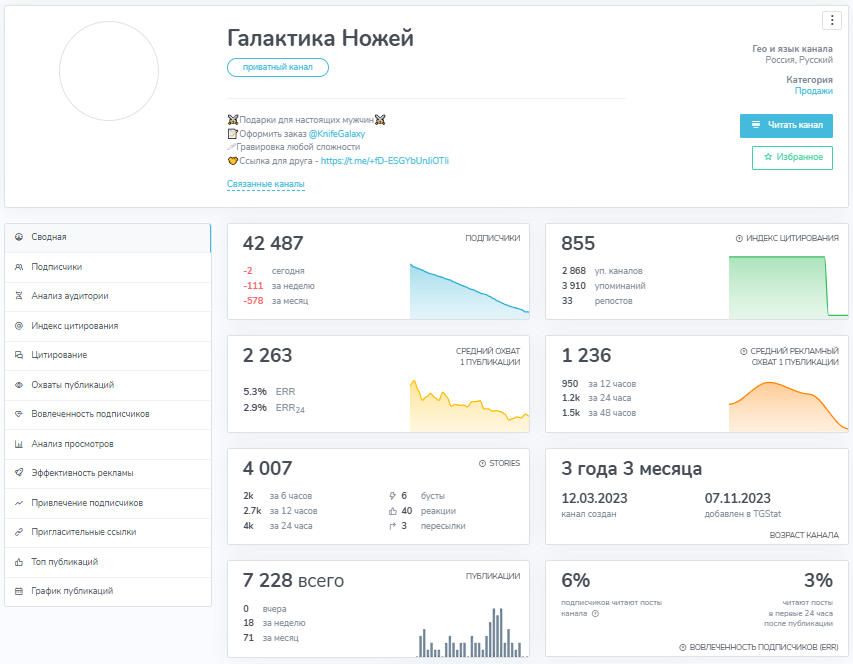Click info icon next to ИНДЕКС ЦИТИРОВАНИЯ
853x664 pixels.
pos(739,238)
